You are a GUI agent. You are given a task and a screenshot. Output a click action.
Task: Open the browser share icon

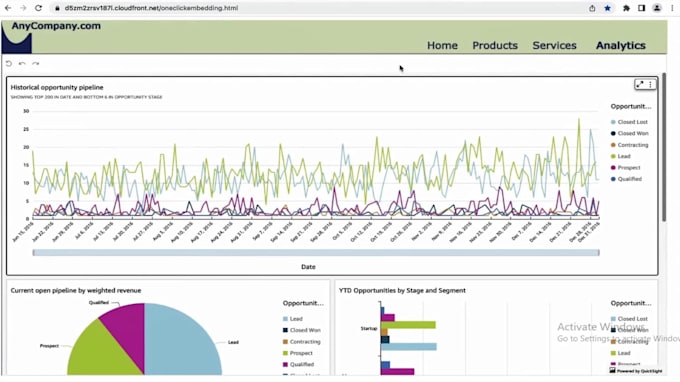point(592,8)
